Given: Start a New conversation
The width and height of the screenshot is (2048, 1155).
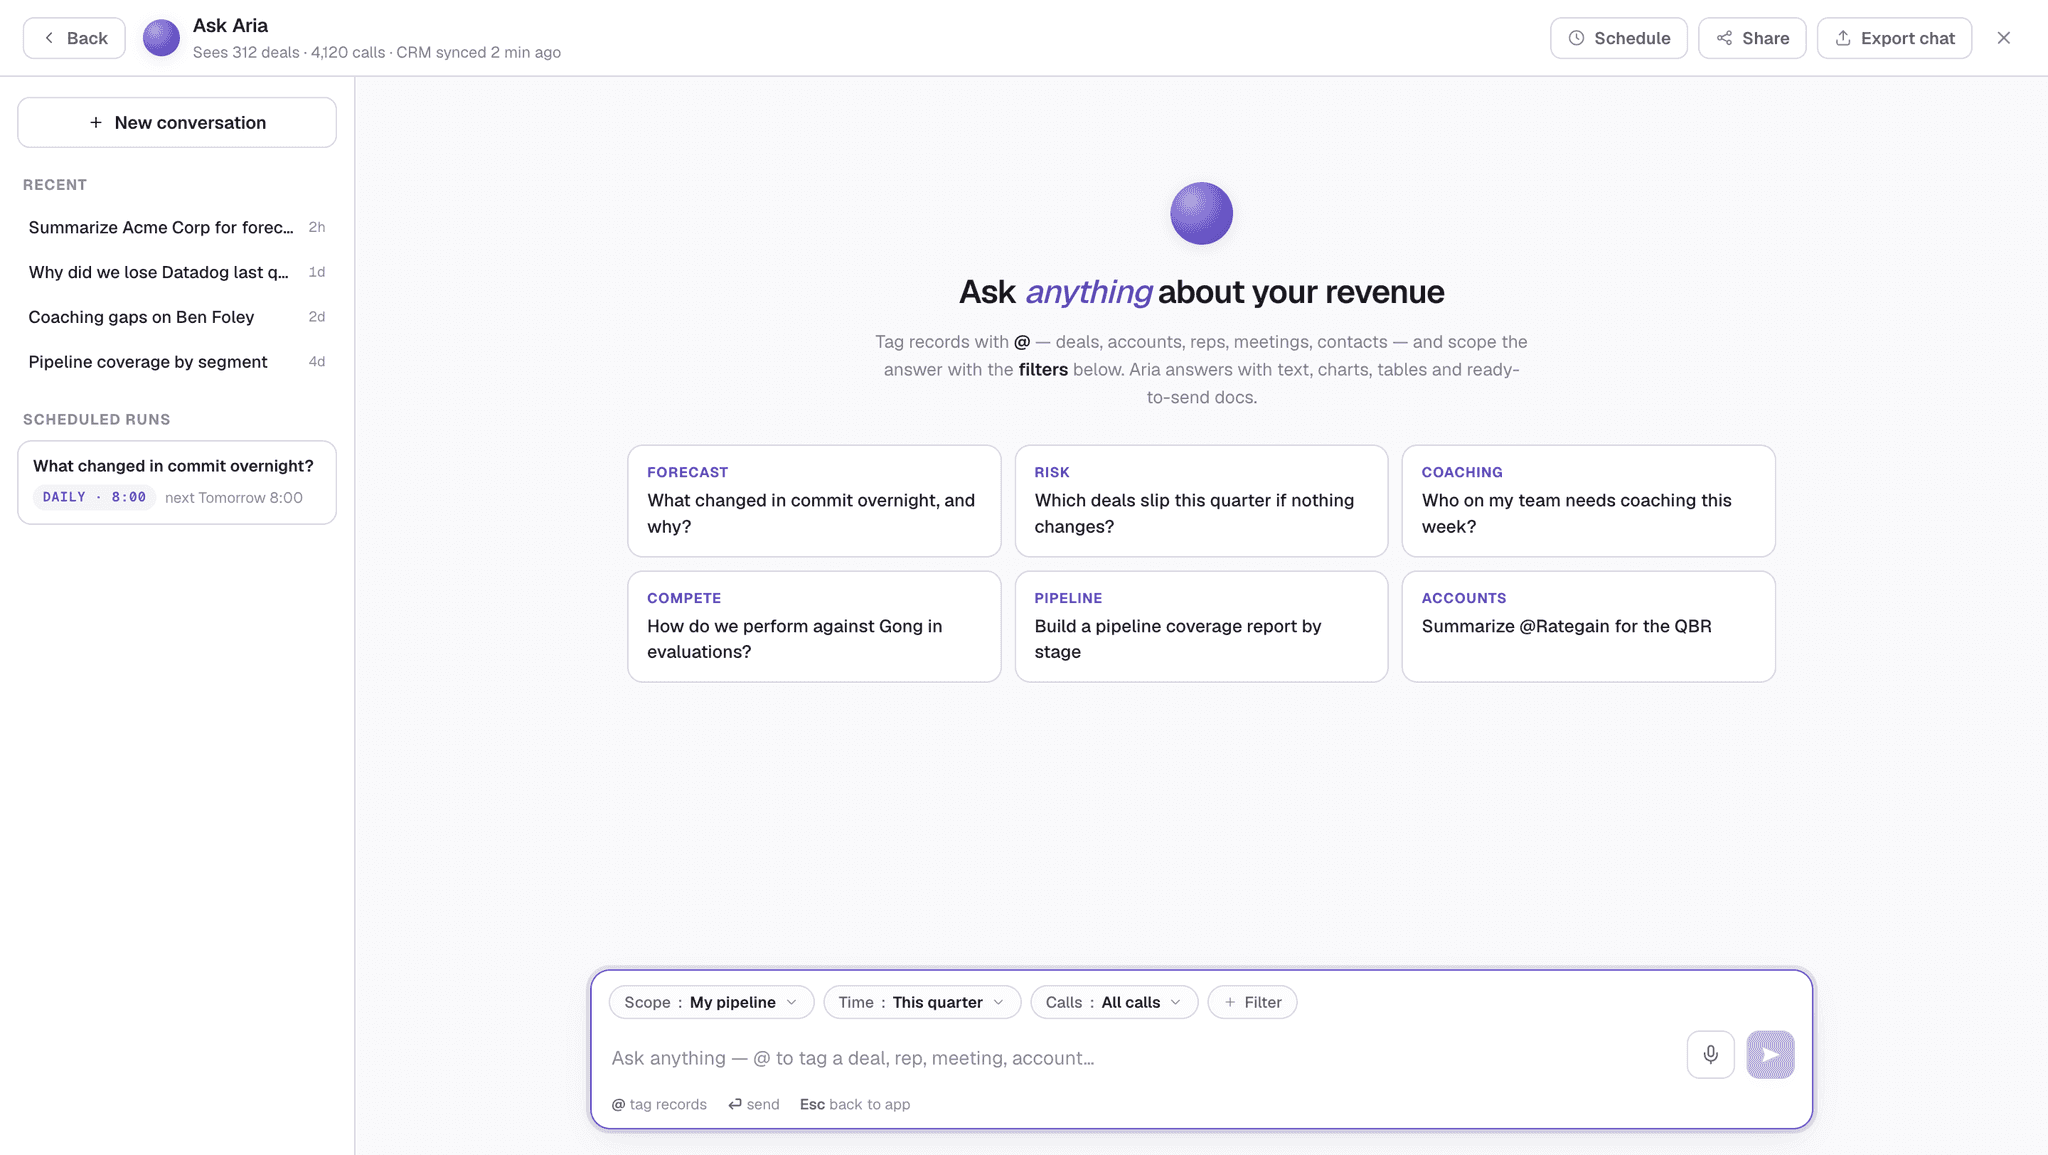Looking at the screenshot, I should point(177,122).
